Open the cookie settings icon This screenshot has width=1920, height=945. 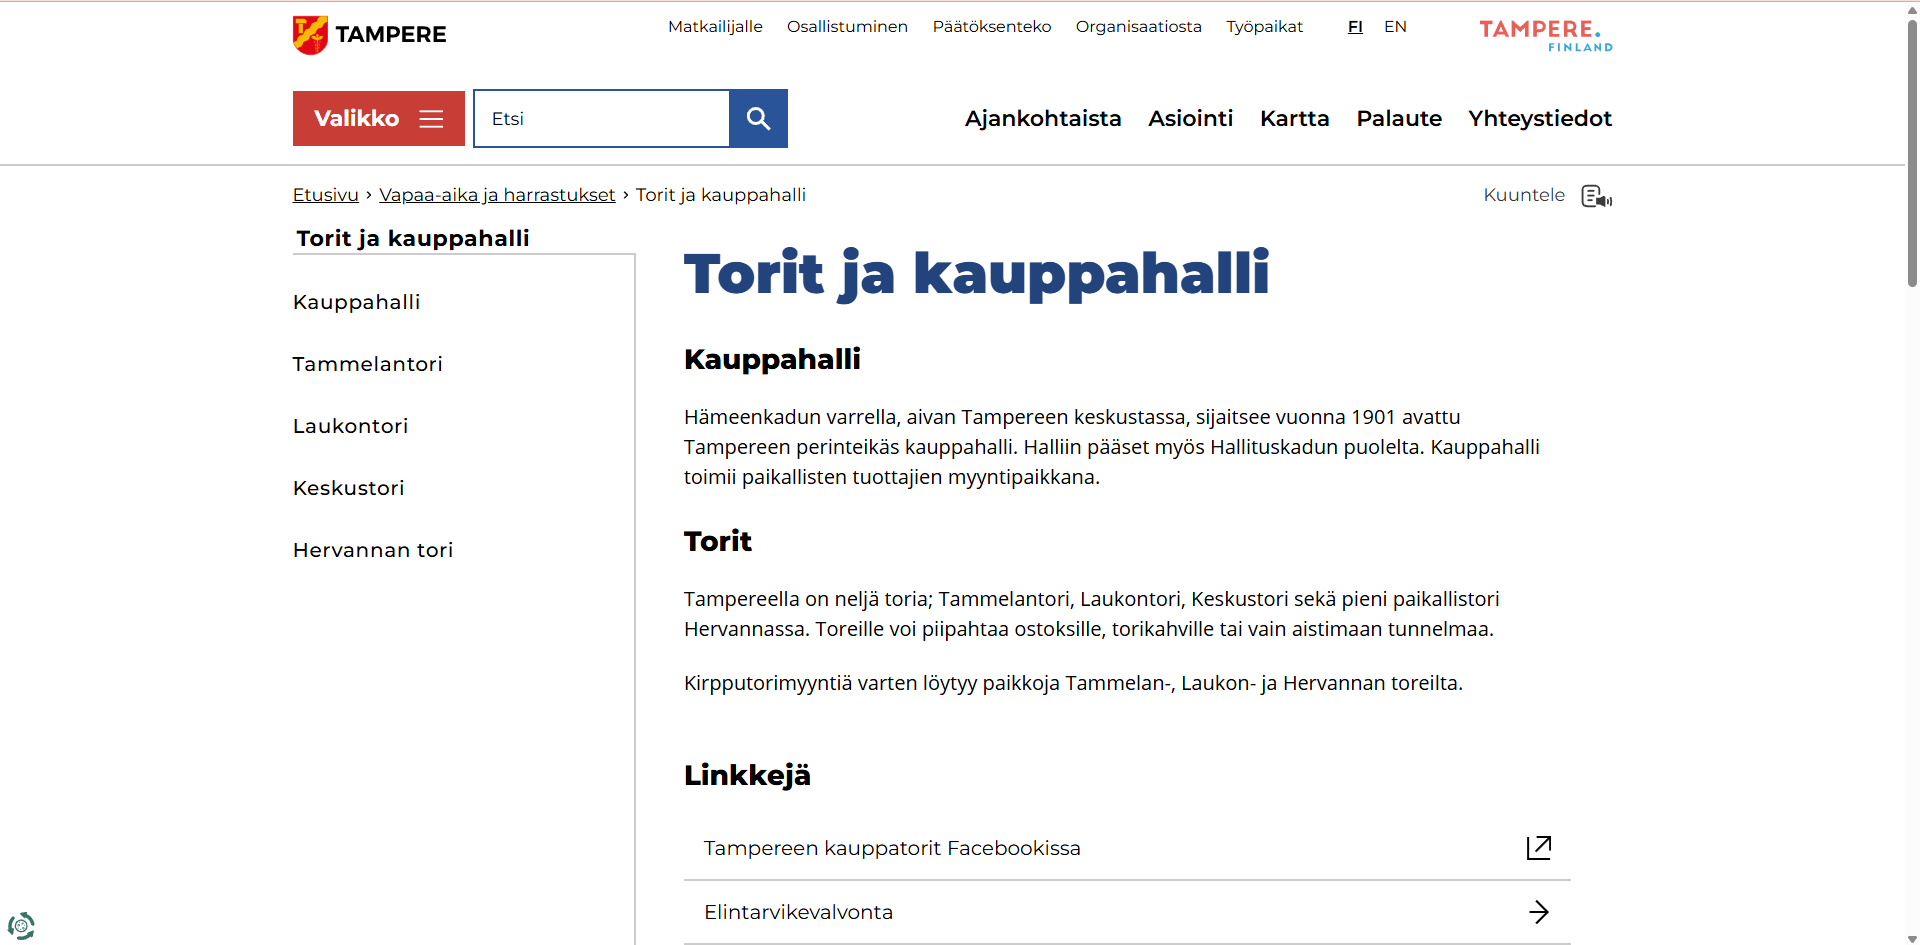pos(21,926)
